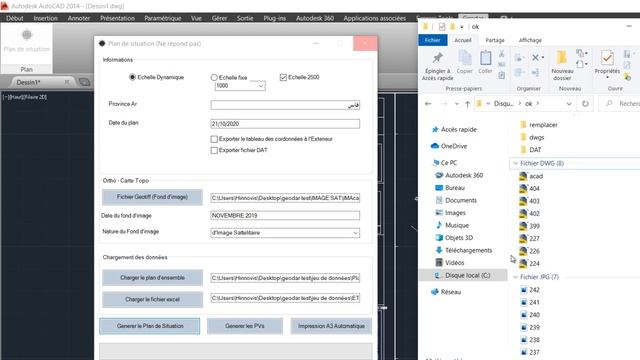This screenshot has width=640, height=360.
Task: Click the Explorer search box
Action: coord(620,104)
